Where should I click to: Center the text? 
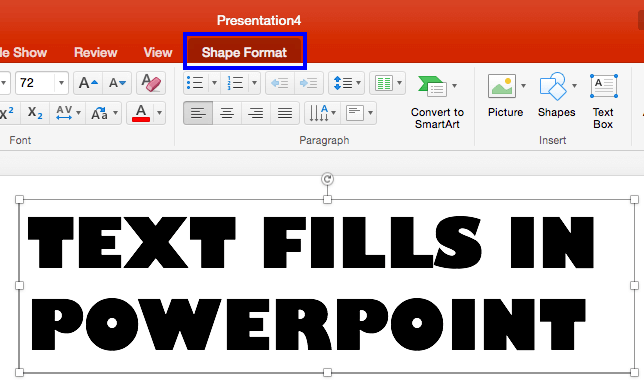(227, 113)
